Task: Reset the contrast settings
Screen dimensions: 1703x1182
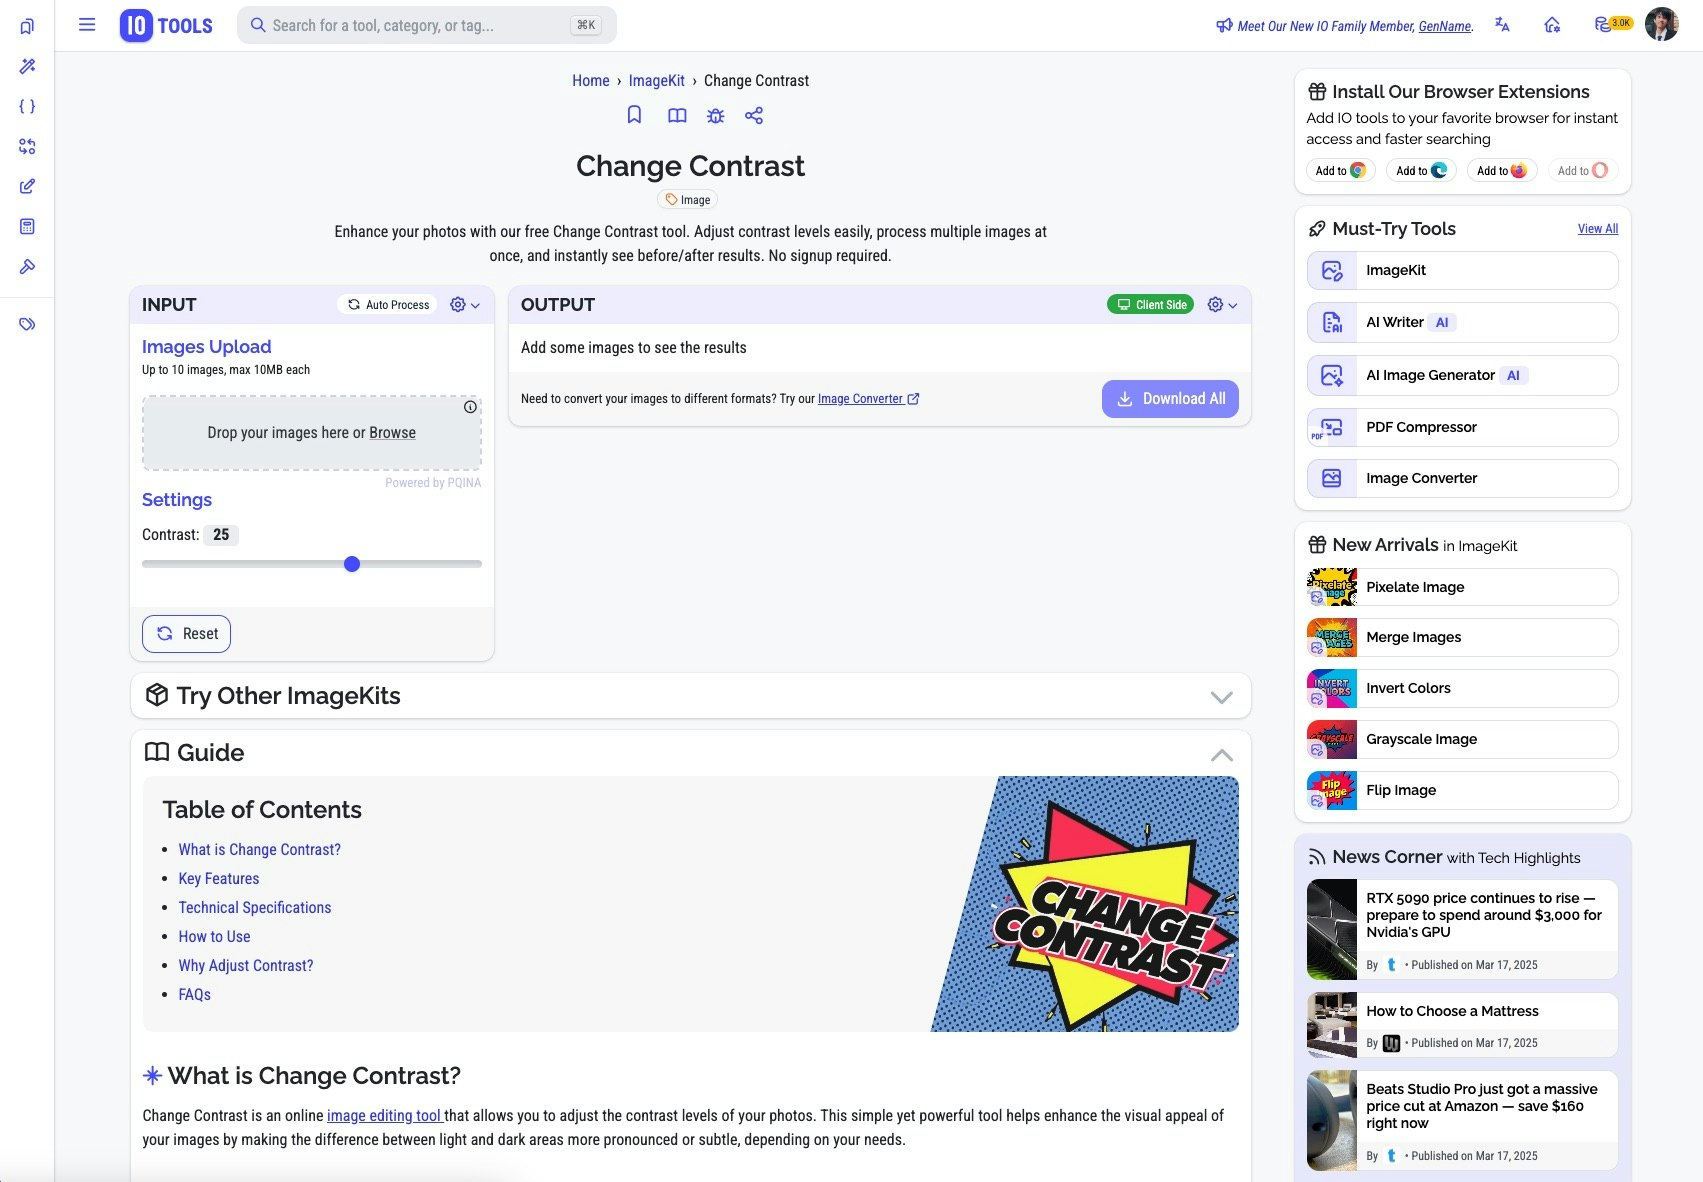Action: pyautogui.click(x=186, y=634)
